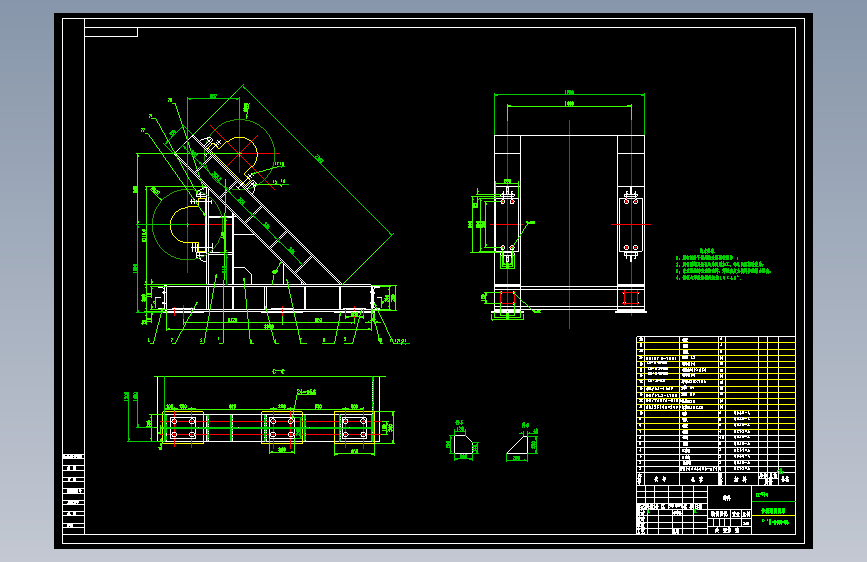Select the outer width dimension above the front view

click(570, 93)
